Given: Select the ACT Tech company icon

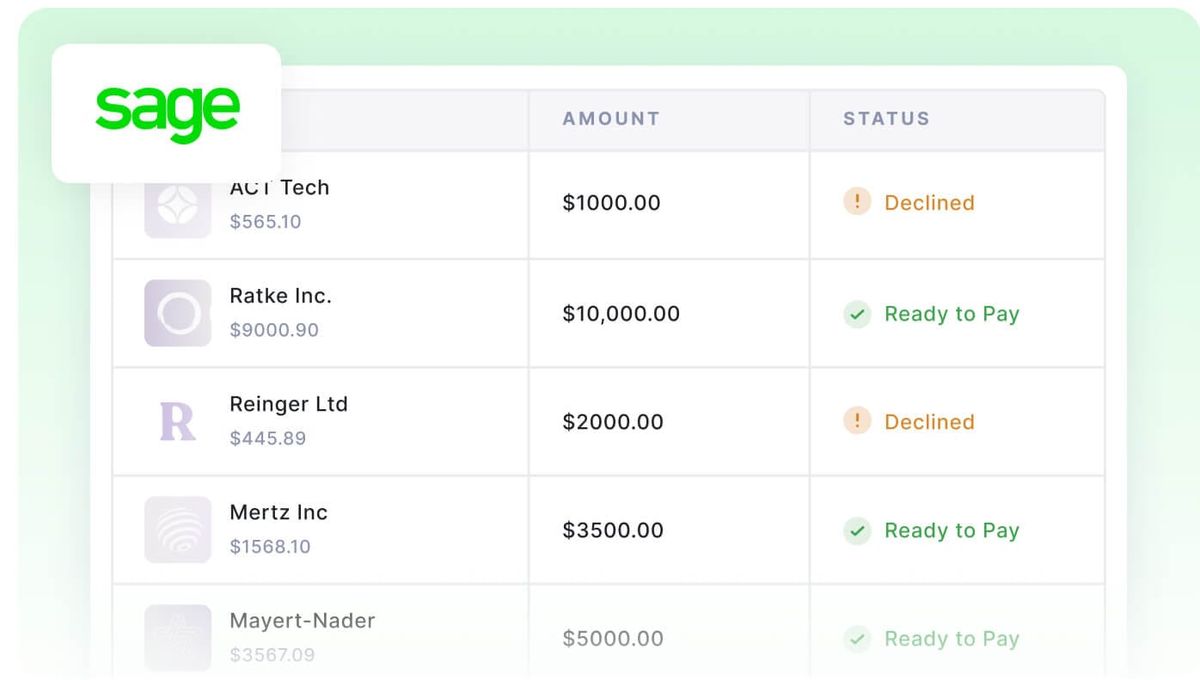Looking at the screenshot, I should (x=177, y=204).
